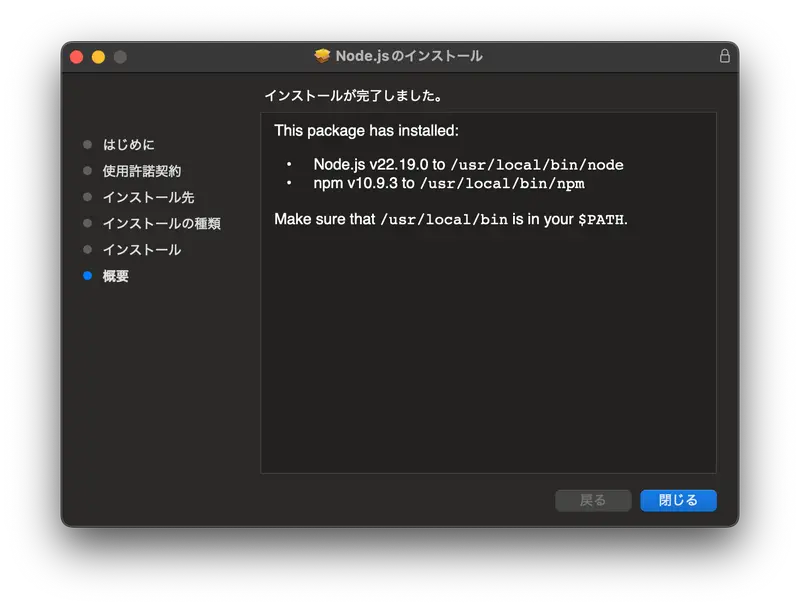Click the Node.js installer package icon
Screen dimensions: 800x608
pyautogui.click(x=322, y=56)
